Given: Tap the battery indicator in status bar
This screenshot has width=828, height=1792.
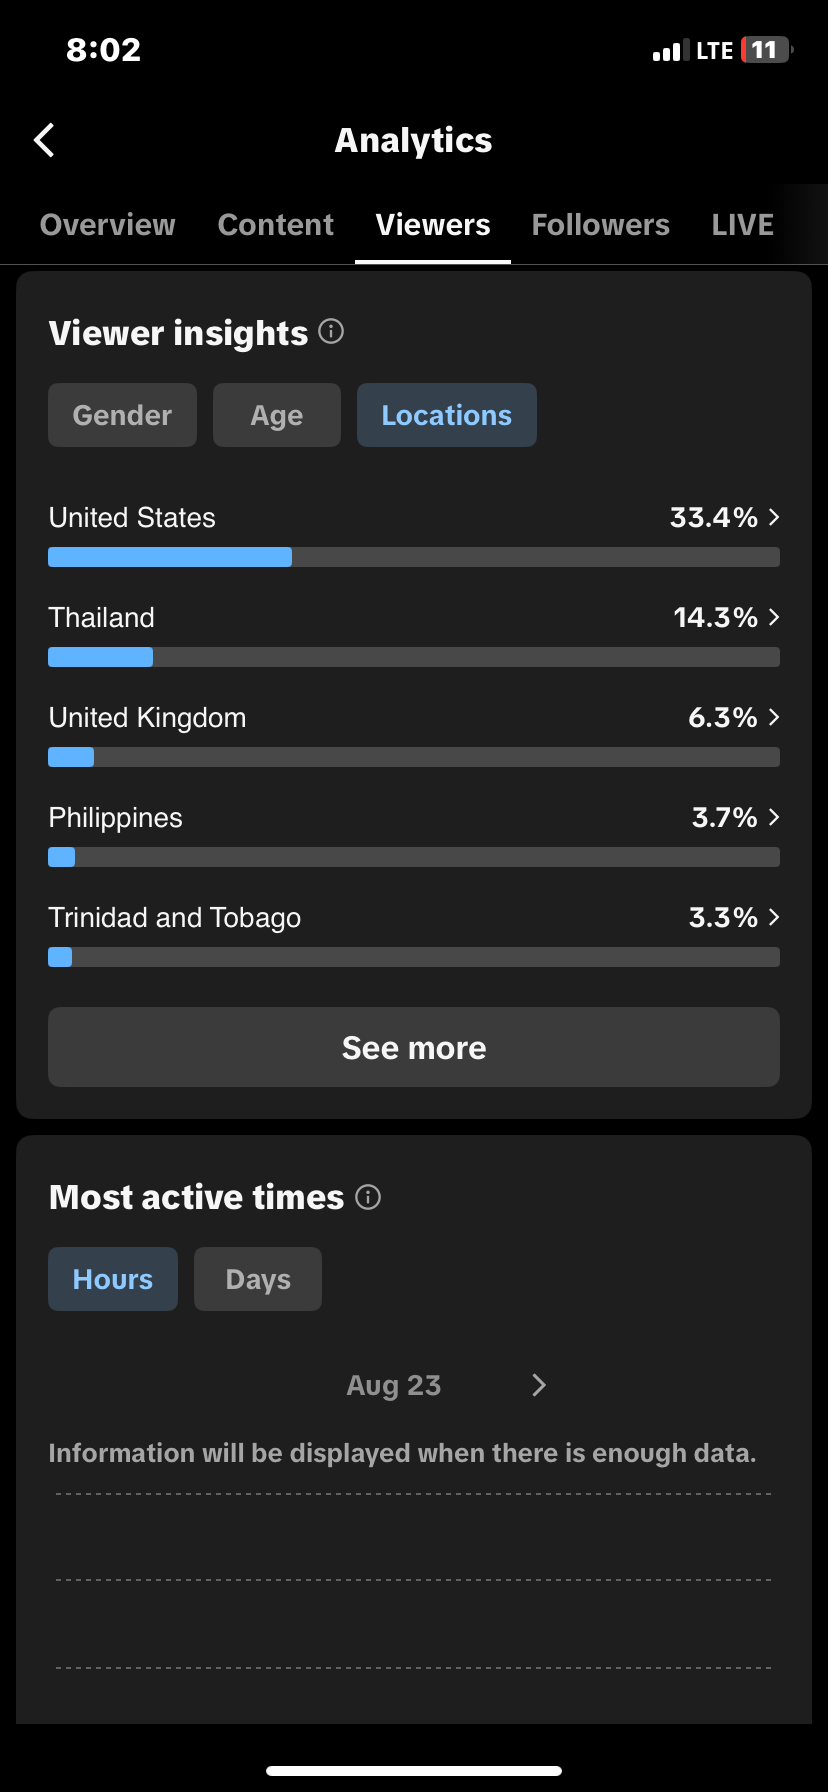Looking at the screenshot, I should point(767,50).
